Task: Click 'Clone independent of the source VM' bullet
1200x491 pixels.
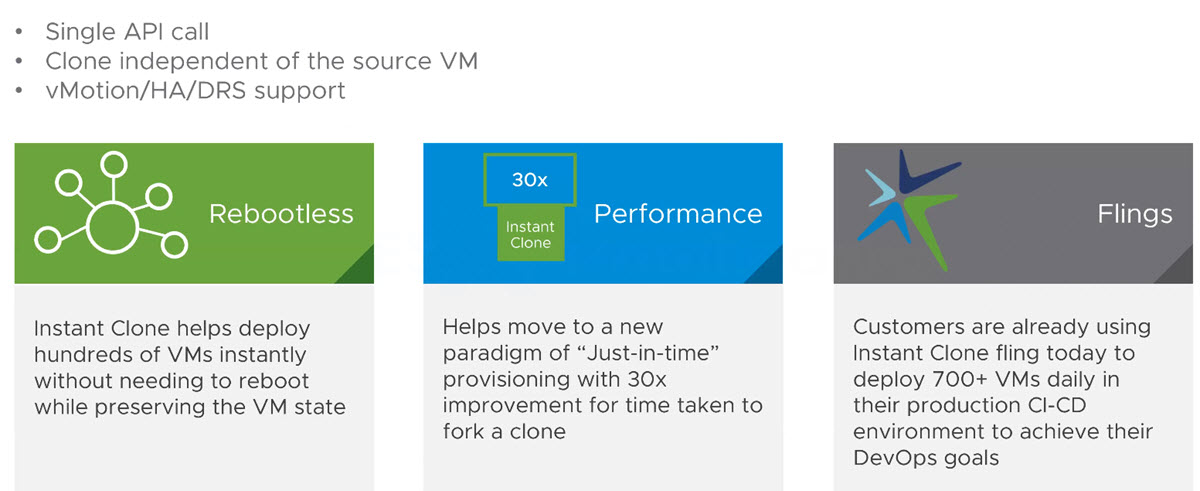Action: (x=261, y=61)
